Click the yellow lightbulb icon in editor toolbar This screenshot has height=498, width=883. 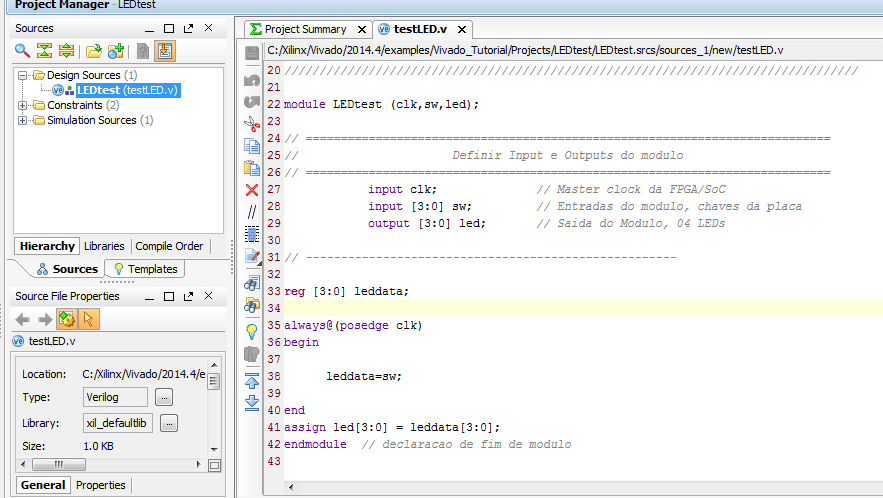tap(252, 331)
